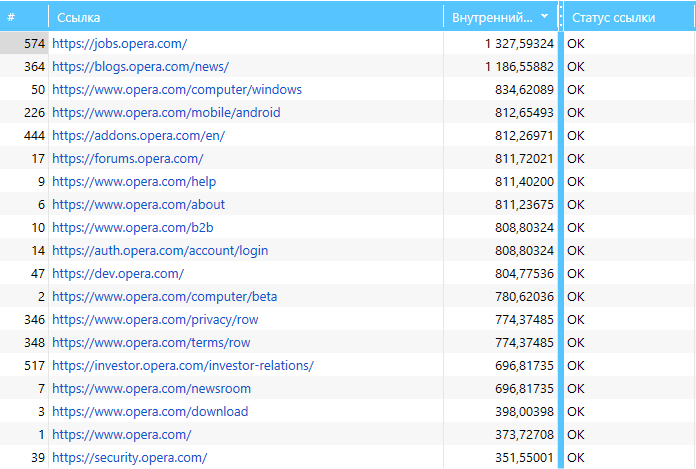Click value 373,72708
Screen dimensions: 696x469
pos(524,435)
